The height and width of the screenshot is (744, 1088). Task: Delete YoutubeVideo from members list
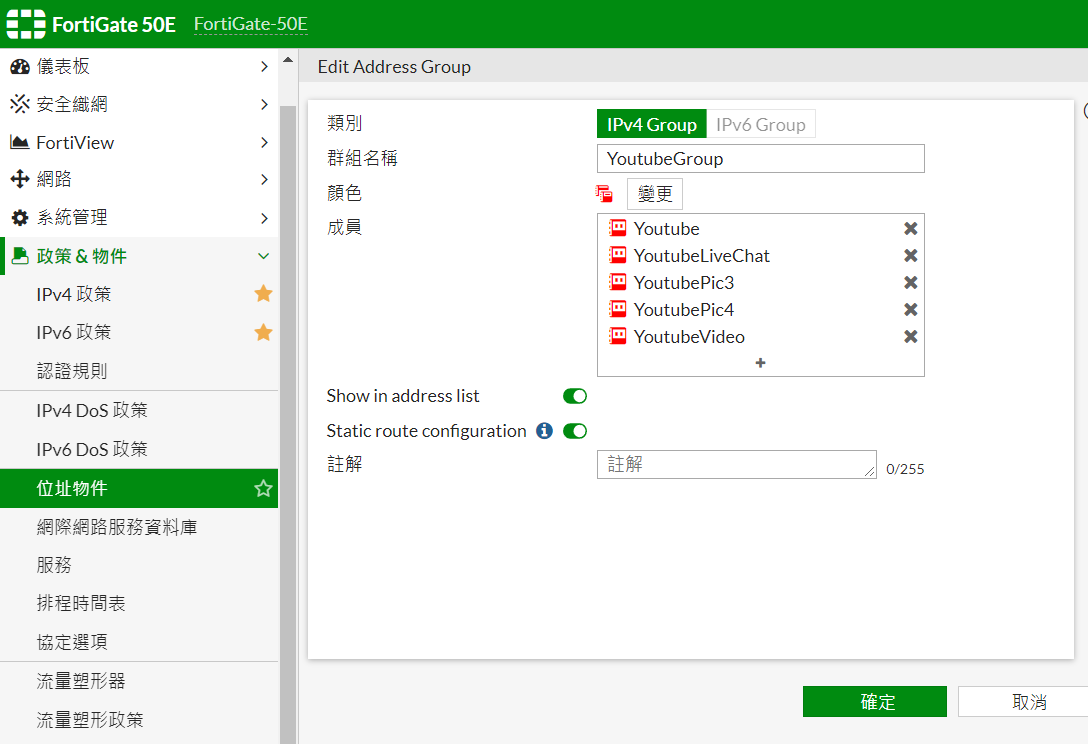[x=910, y=337]
